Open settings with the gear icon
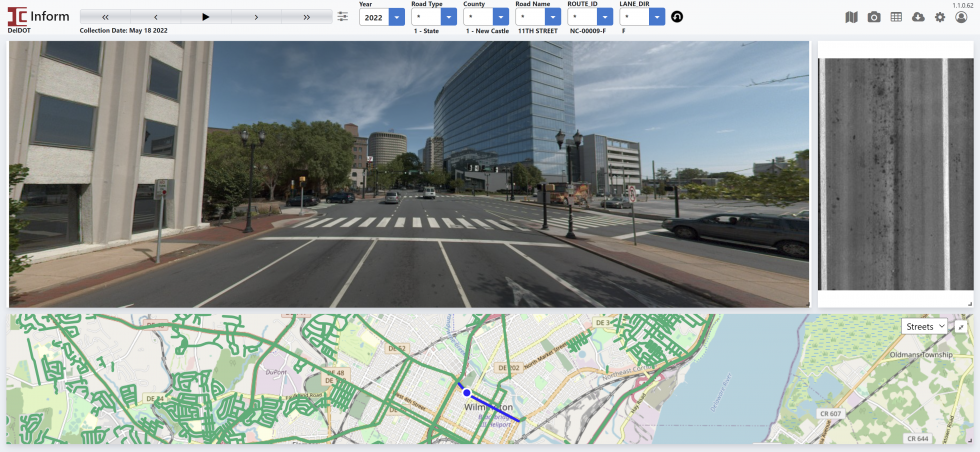This screenshot has height=452, width=980. point(940,17)
